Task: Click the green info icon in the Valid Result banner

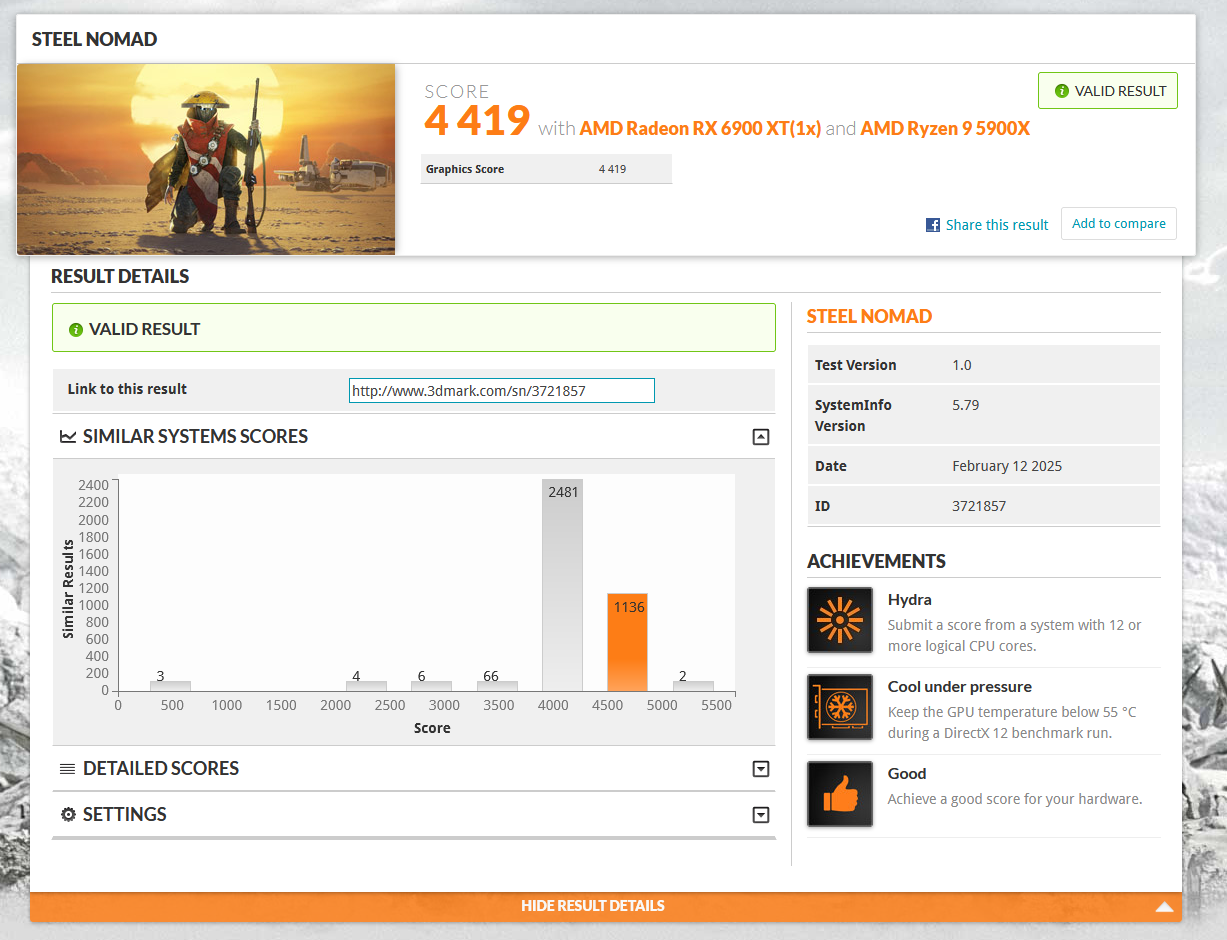Action: coord(76,330)
